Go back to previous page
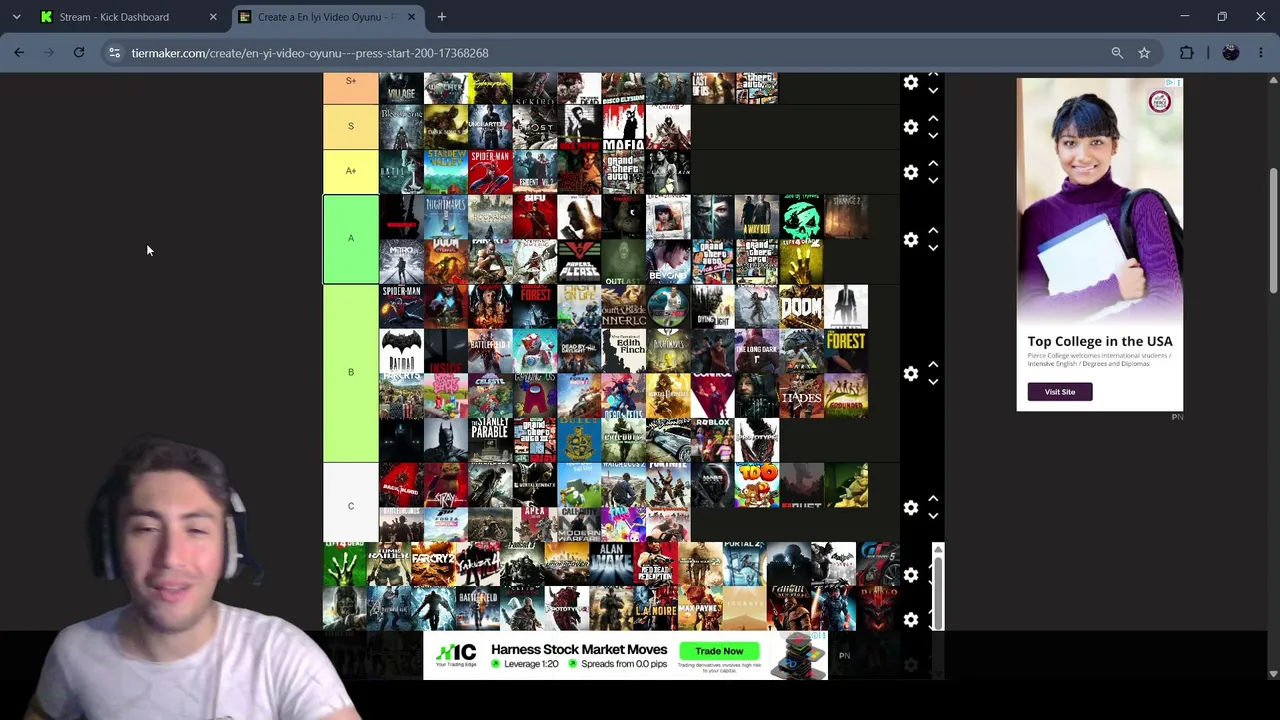Screen dimensions: 1280x720 click(19, 53)
